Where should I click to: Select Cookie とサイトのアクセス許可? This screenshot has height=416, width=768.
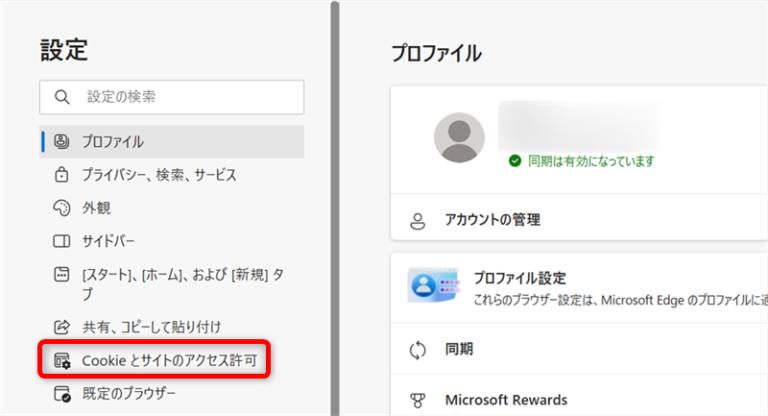[x=175, y=359]
